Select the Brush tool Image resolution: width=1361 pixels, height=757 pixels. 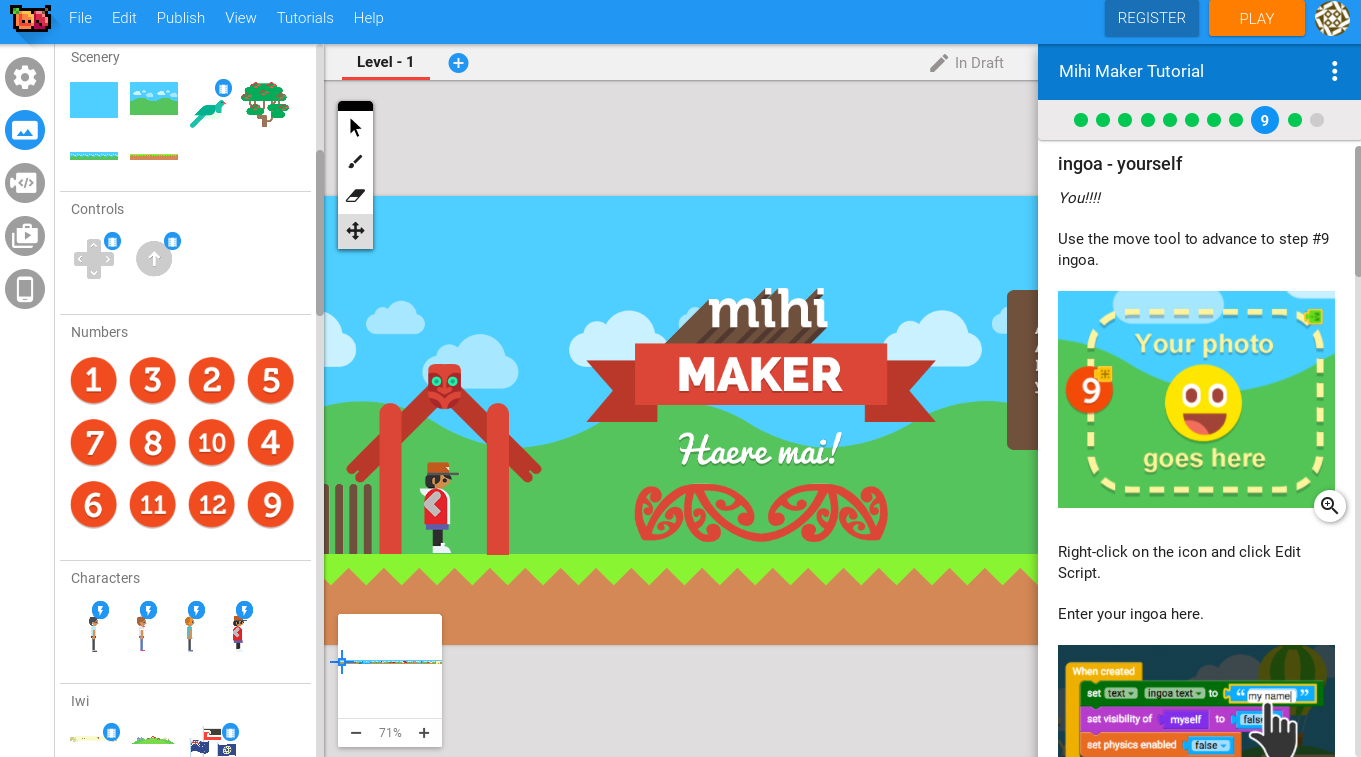355,161
